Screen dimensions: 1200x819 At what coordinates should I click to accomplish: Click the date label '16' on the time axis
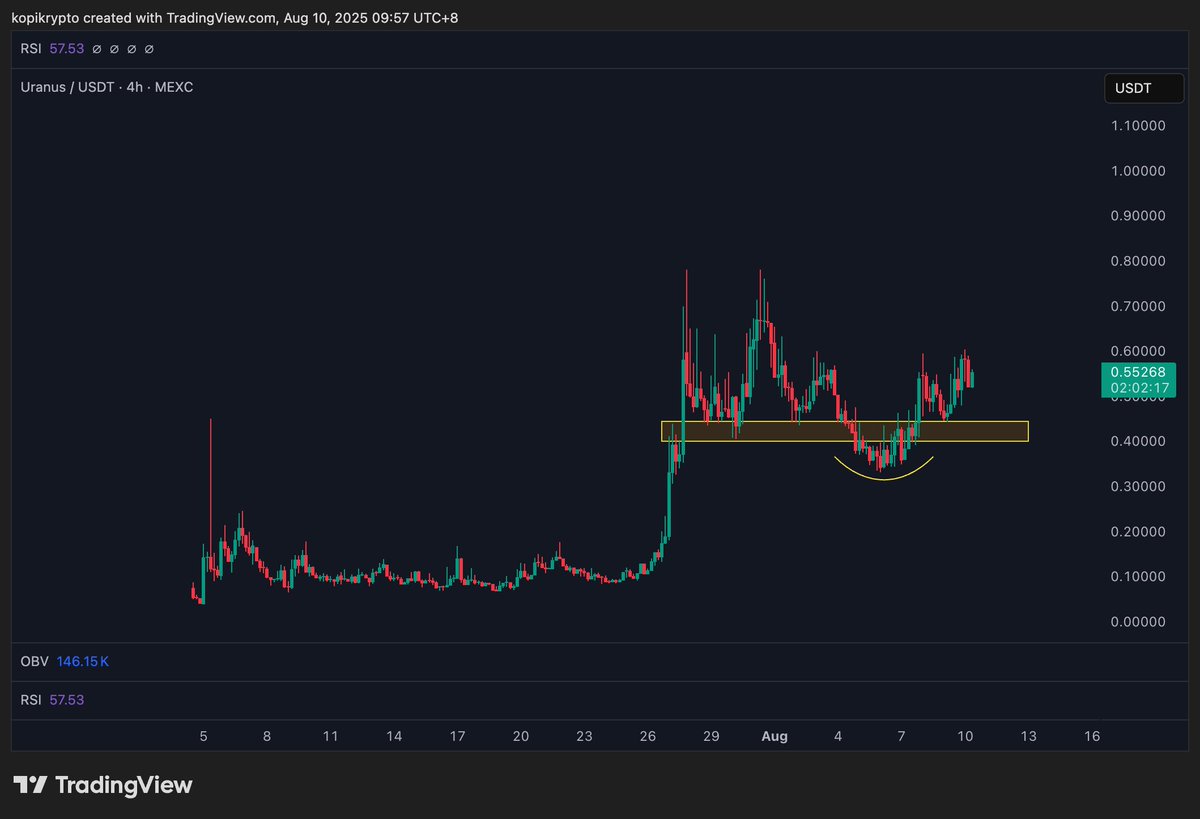1092,736
